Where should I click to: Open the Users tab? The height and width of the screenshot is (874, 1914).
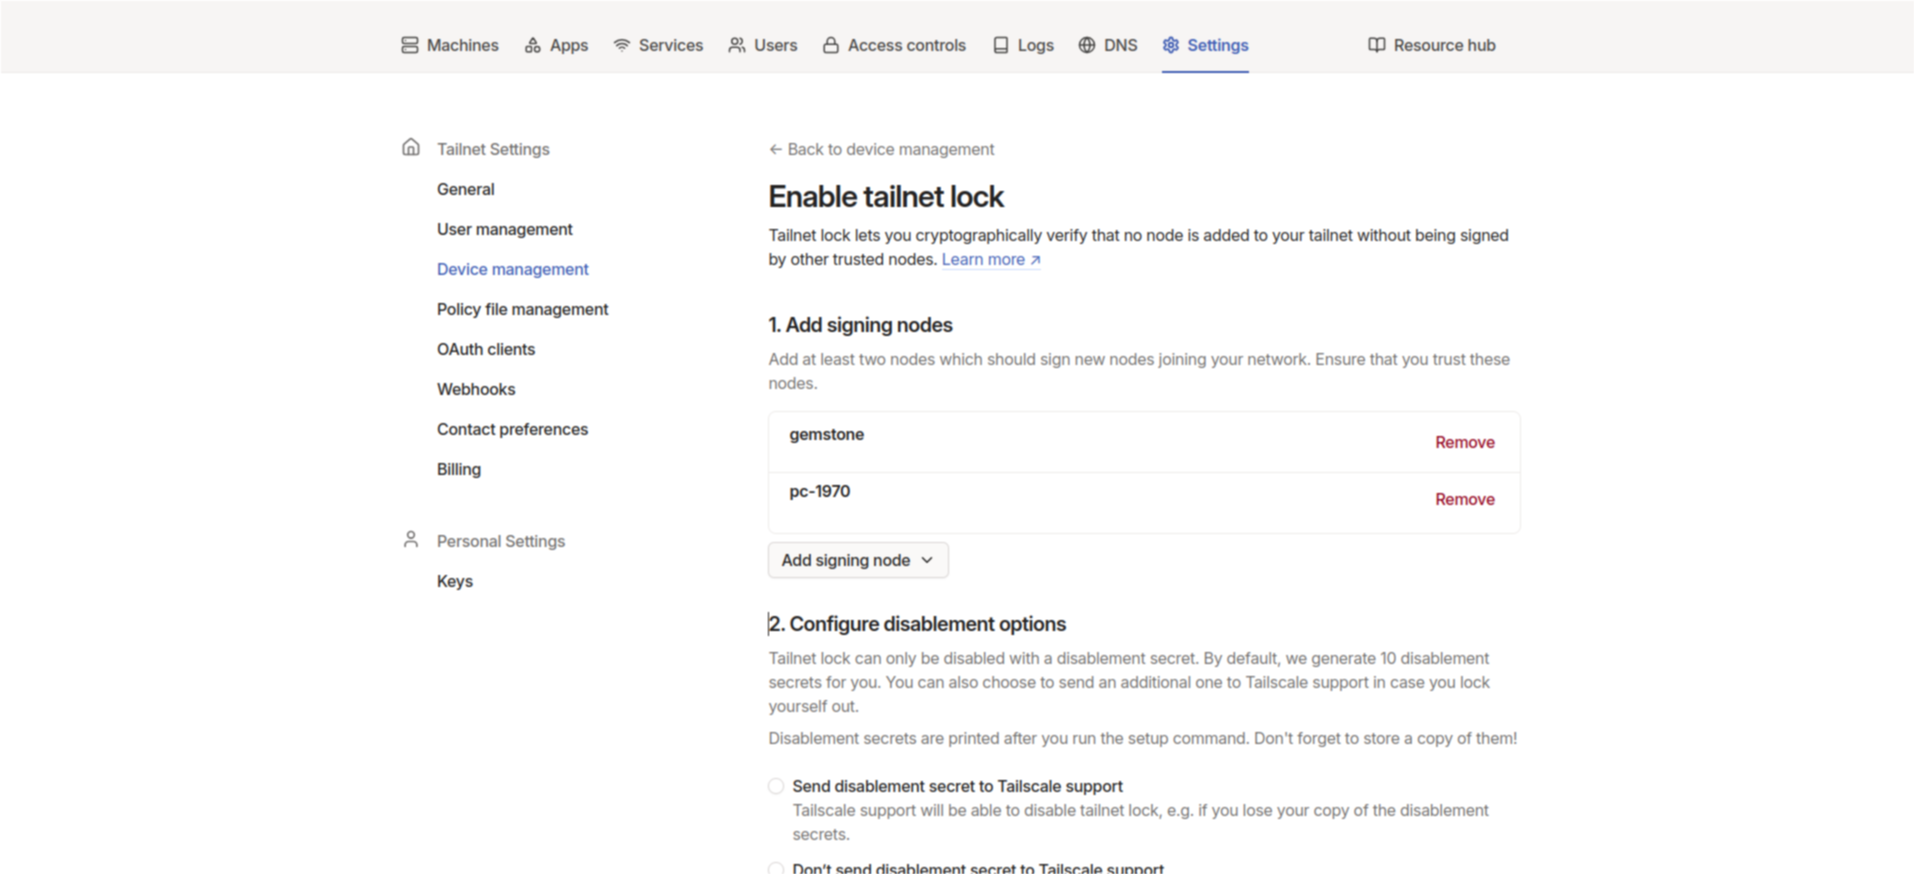coord(763,45)
